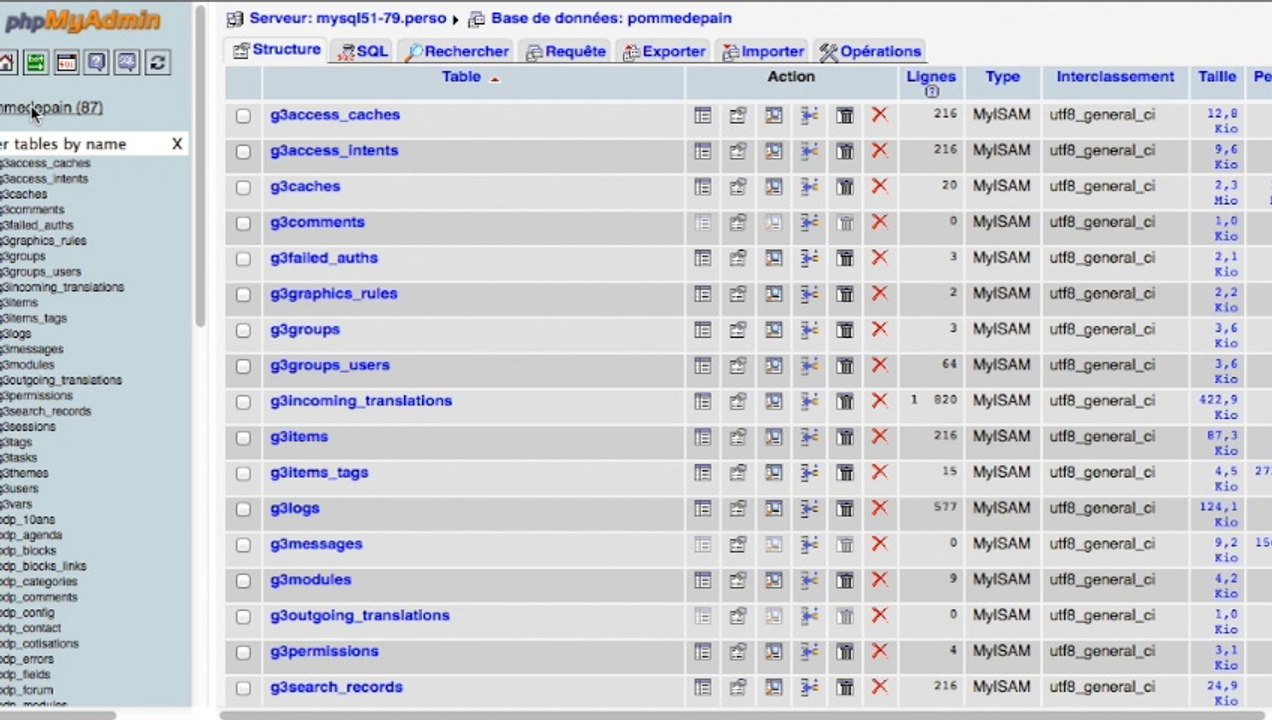This screenshot has height=720, width=1272.
Task: Clear the table filter with X button
Action: pos(177,144)
